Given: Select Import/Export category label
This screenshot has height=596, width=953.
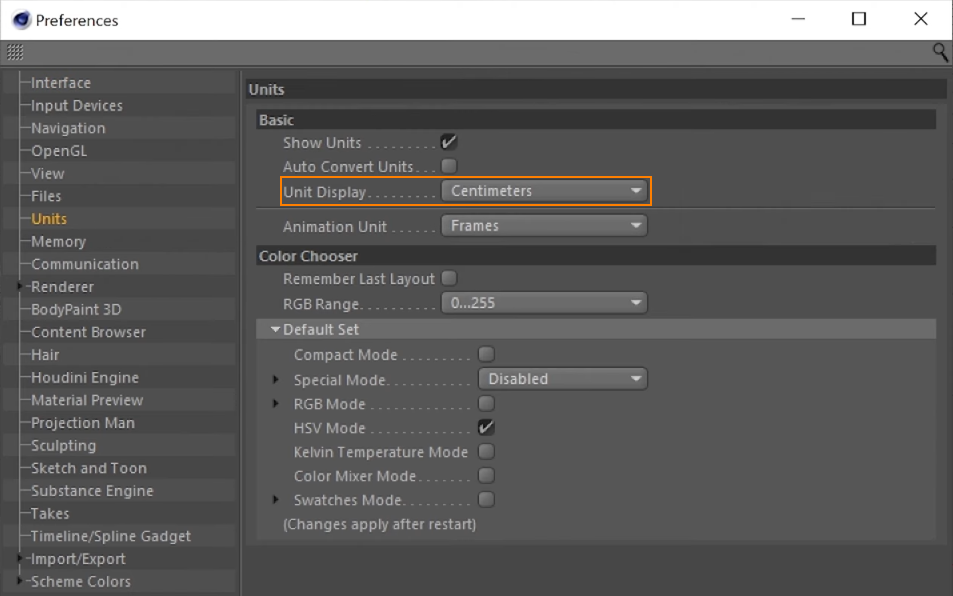Looking at the screenshot, I should pos(78,559).
